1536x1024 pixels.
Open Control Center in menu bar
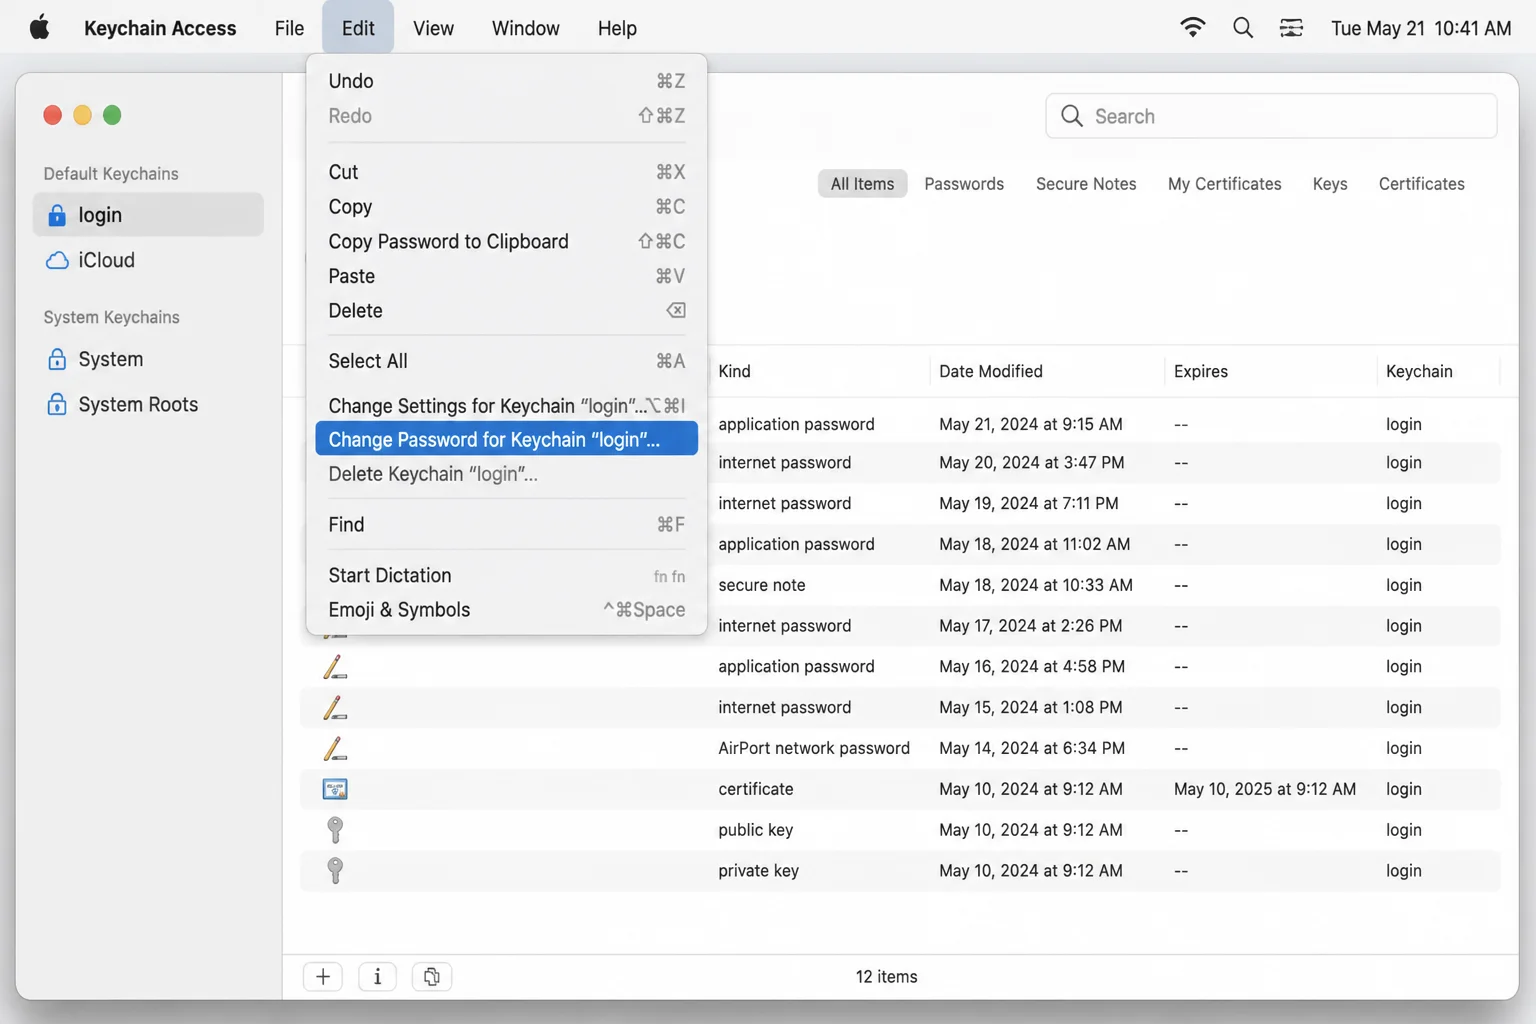[1291, 28]
